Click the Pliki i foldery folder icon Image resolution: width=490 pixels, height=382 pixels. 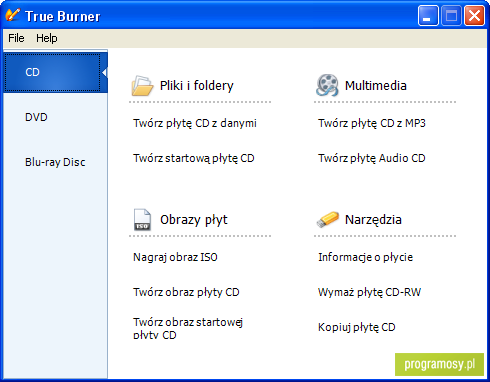click(142, 86)
